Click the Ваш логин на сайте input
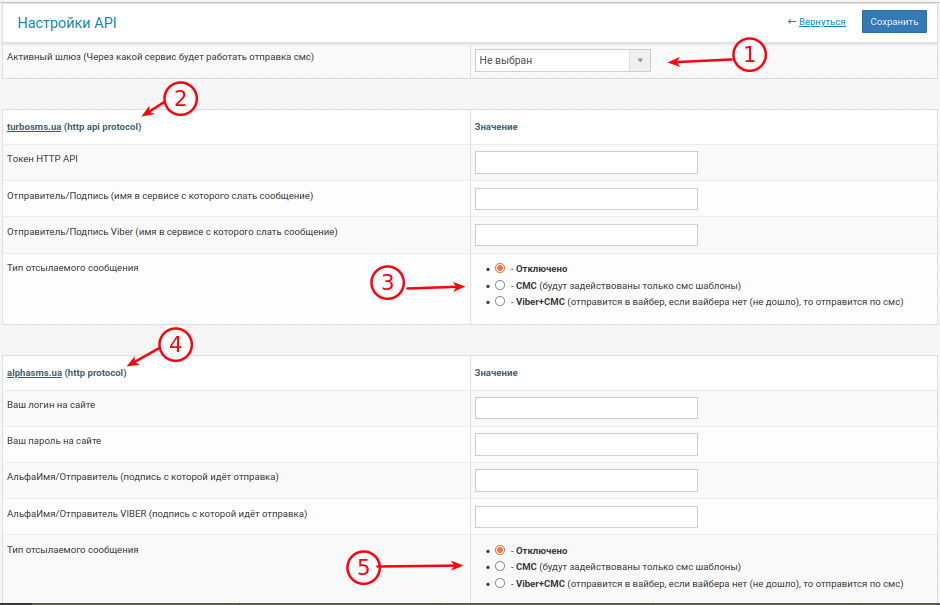The width and height of the screenshot is (940, 605). 586,408
